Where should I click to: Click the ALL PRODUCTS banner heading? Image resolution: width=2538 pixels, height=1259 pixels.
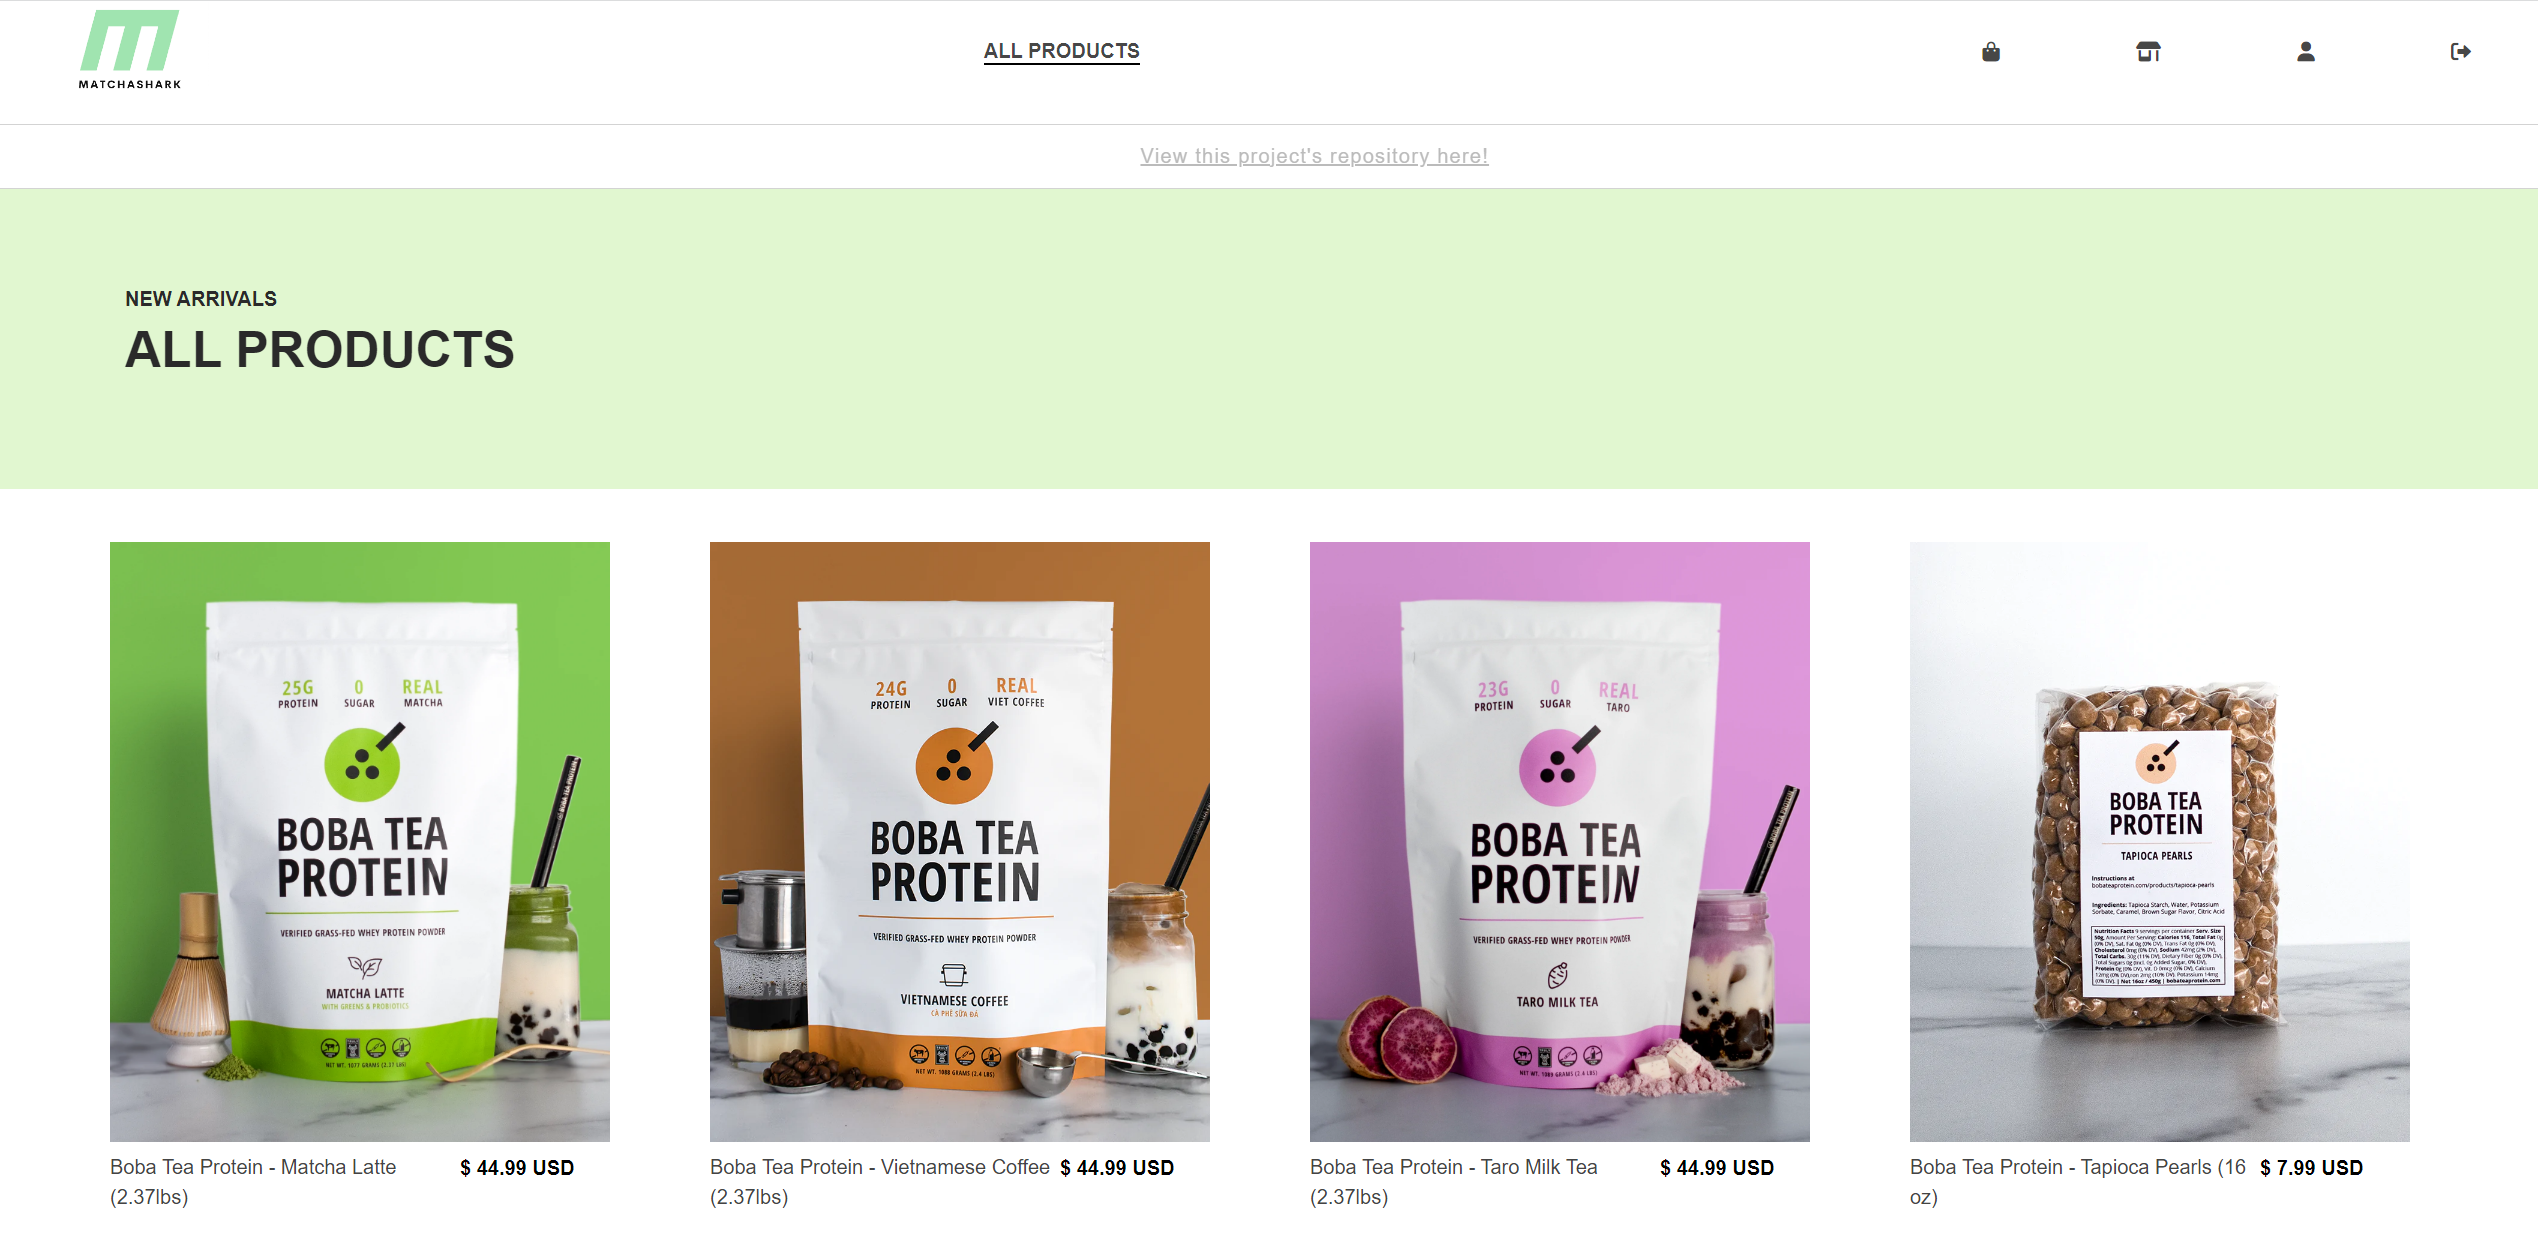tap(320, 350)
